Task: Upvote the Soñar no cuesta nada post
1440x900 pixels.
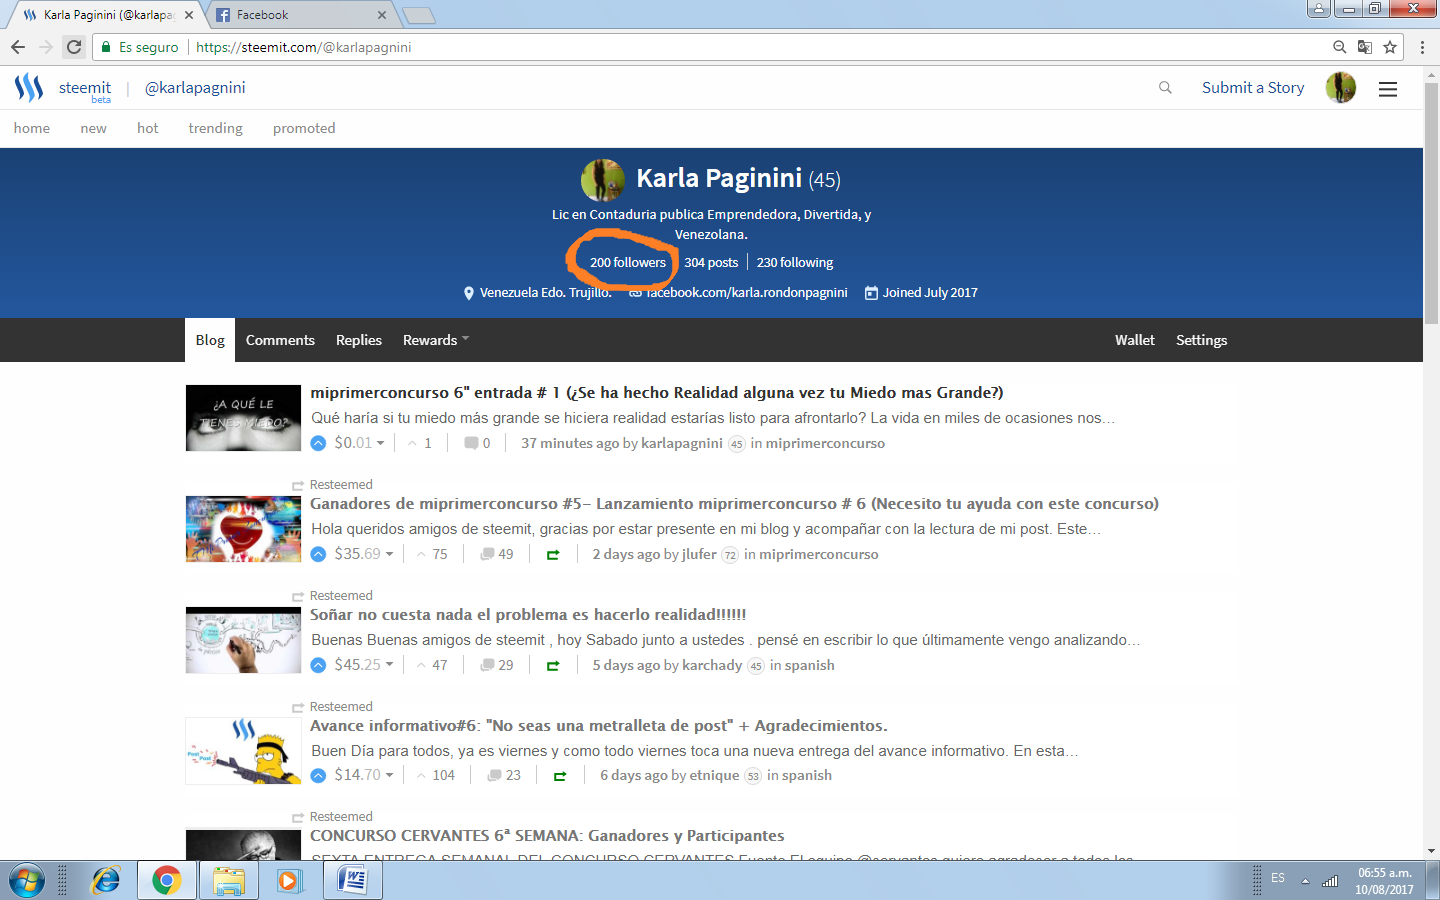Action: 318,665
